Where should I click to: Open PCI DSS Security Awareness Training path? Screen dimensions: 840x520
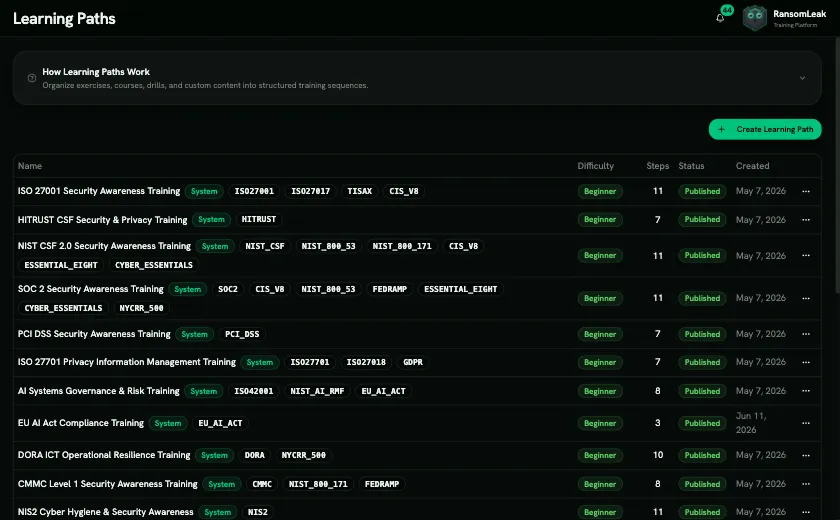click(94, 334)
